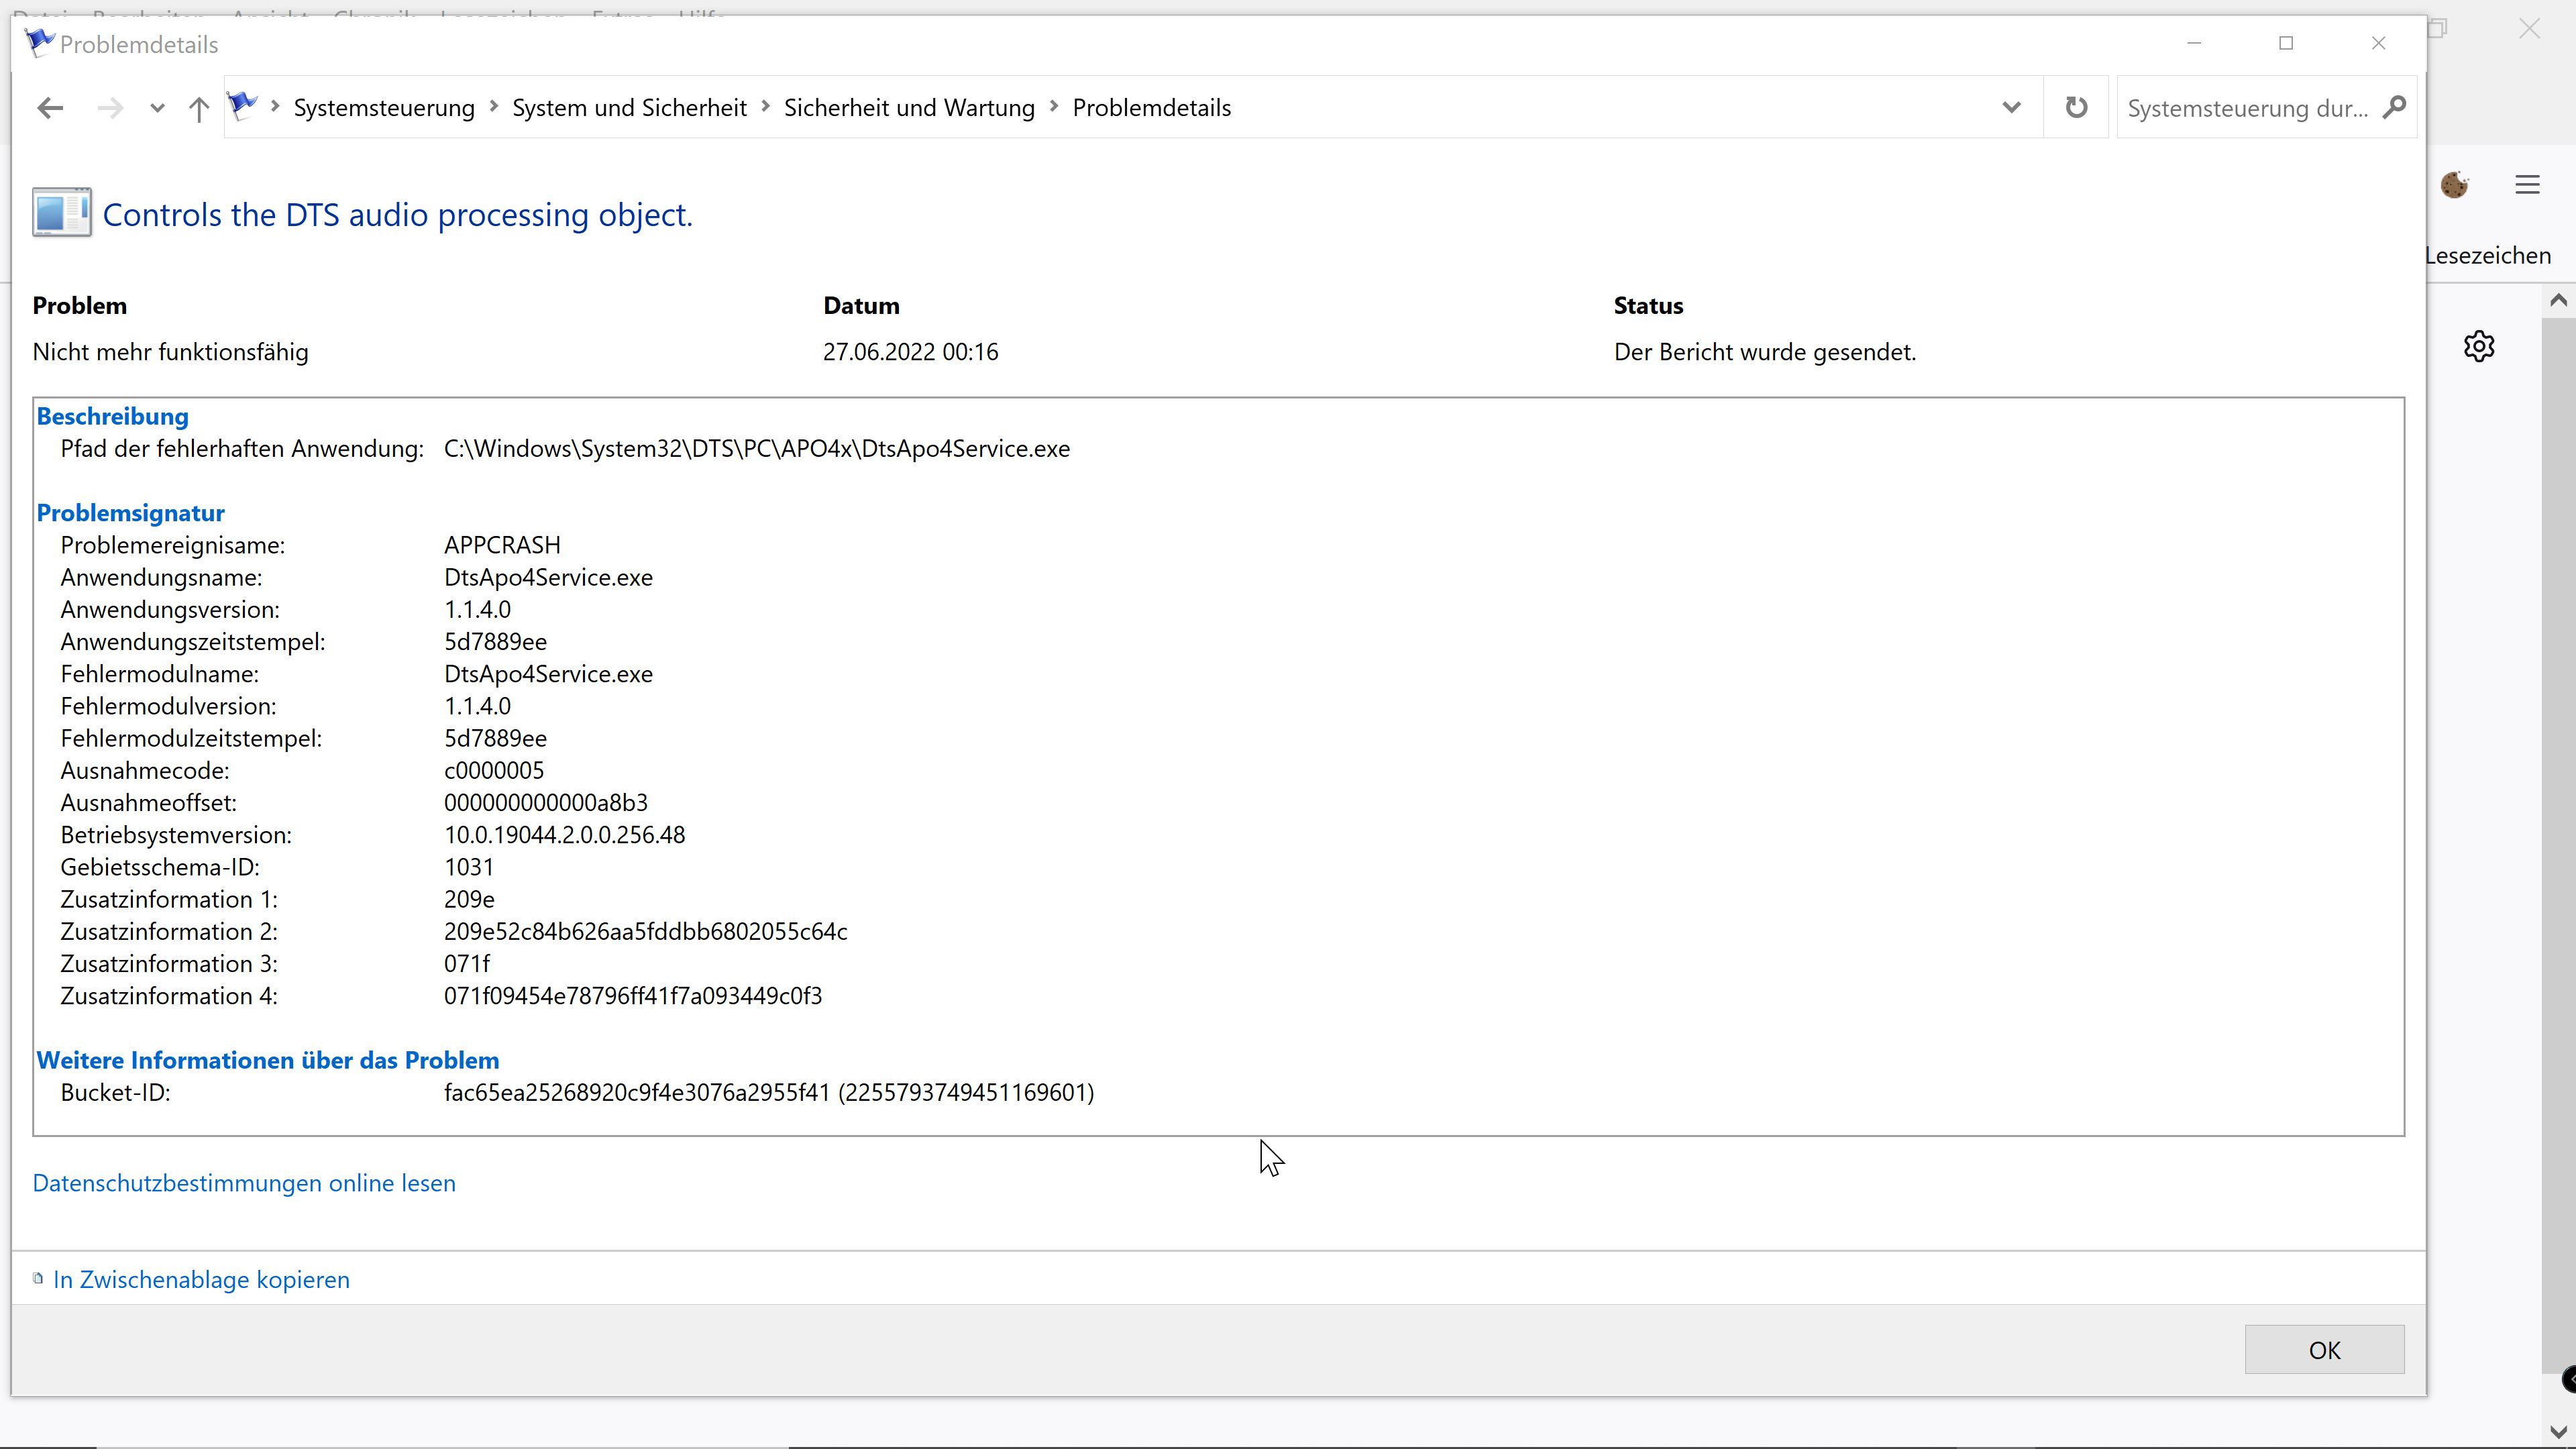Click the flag icon in the address bar

[x=242, y=105]
